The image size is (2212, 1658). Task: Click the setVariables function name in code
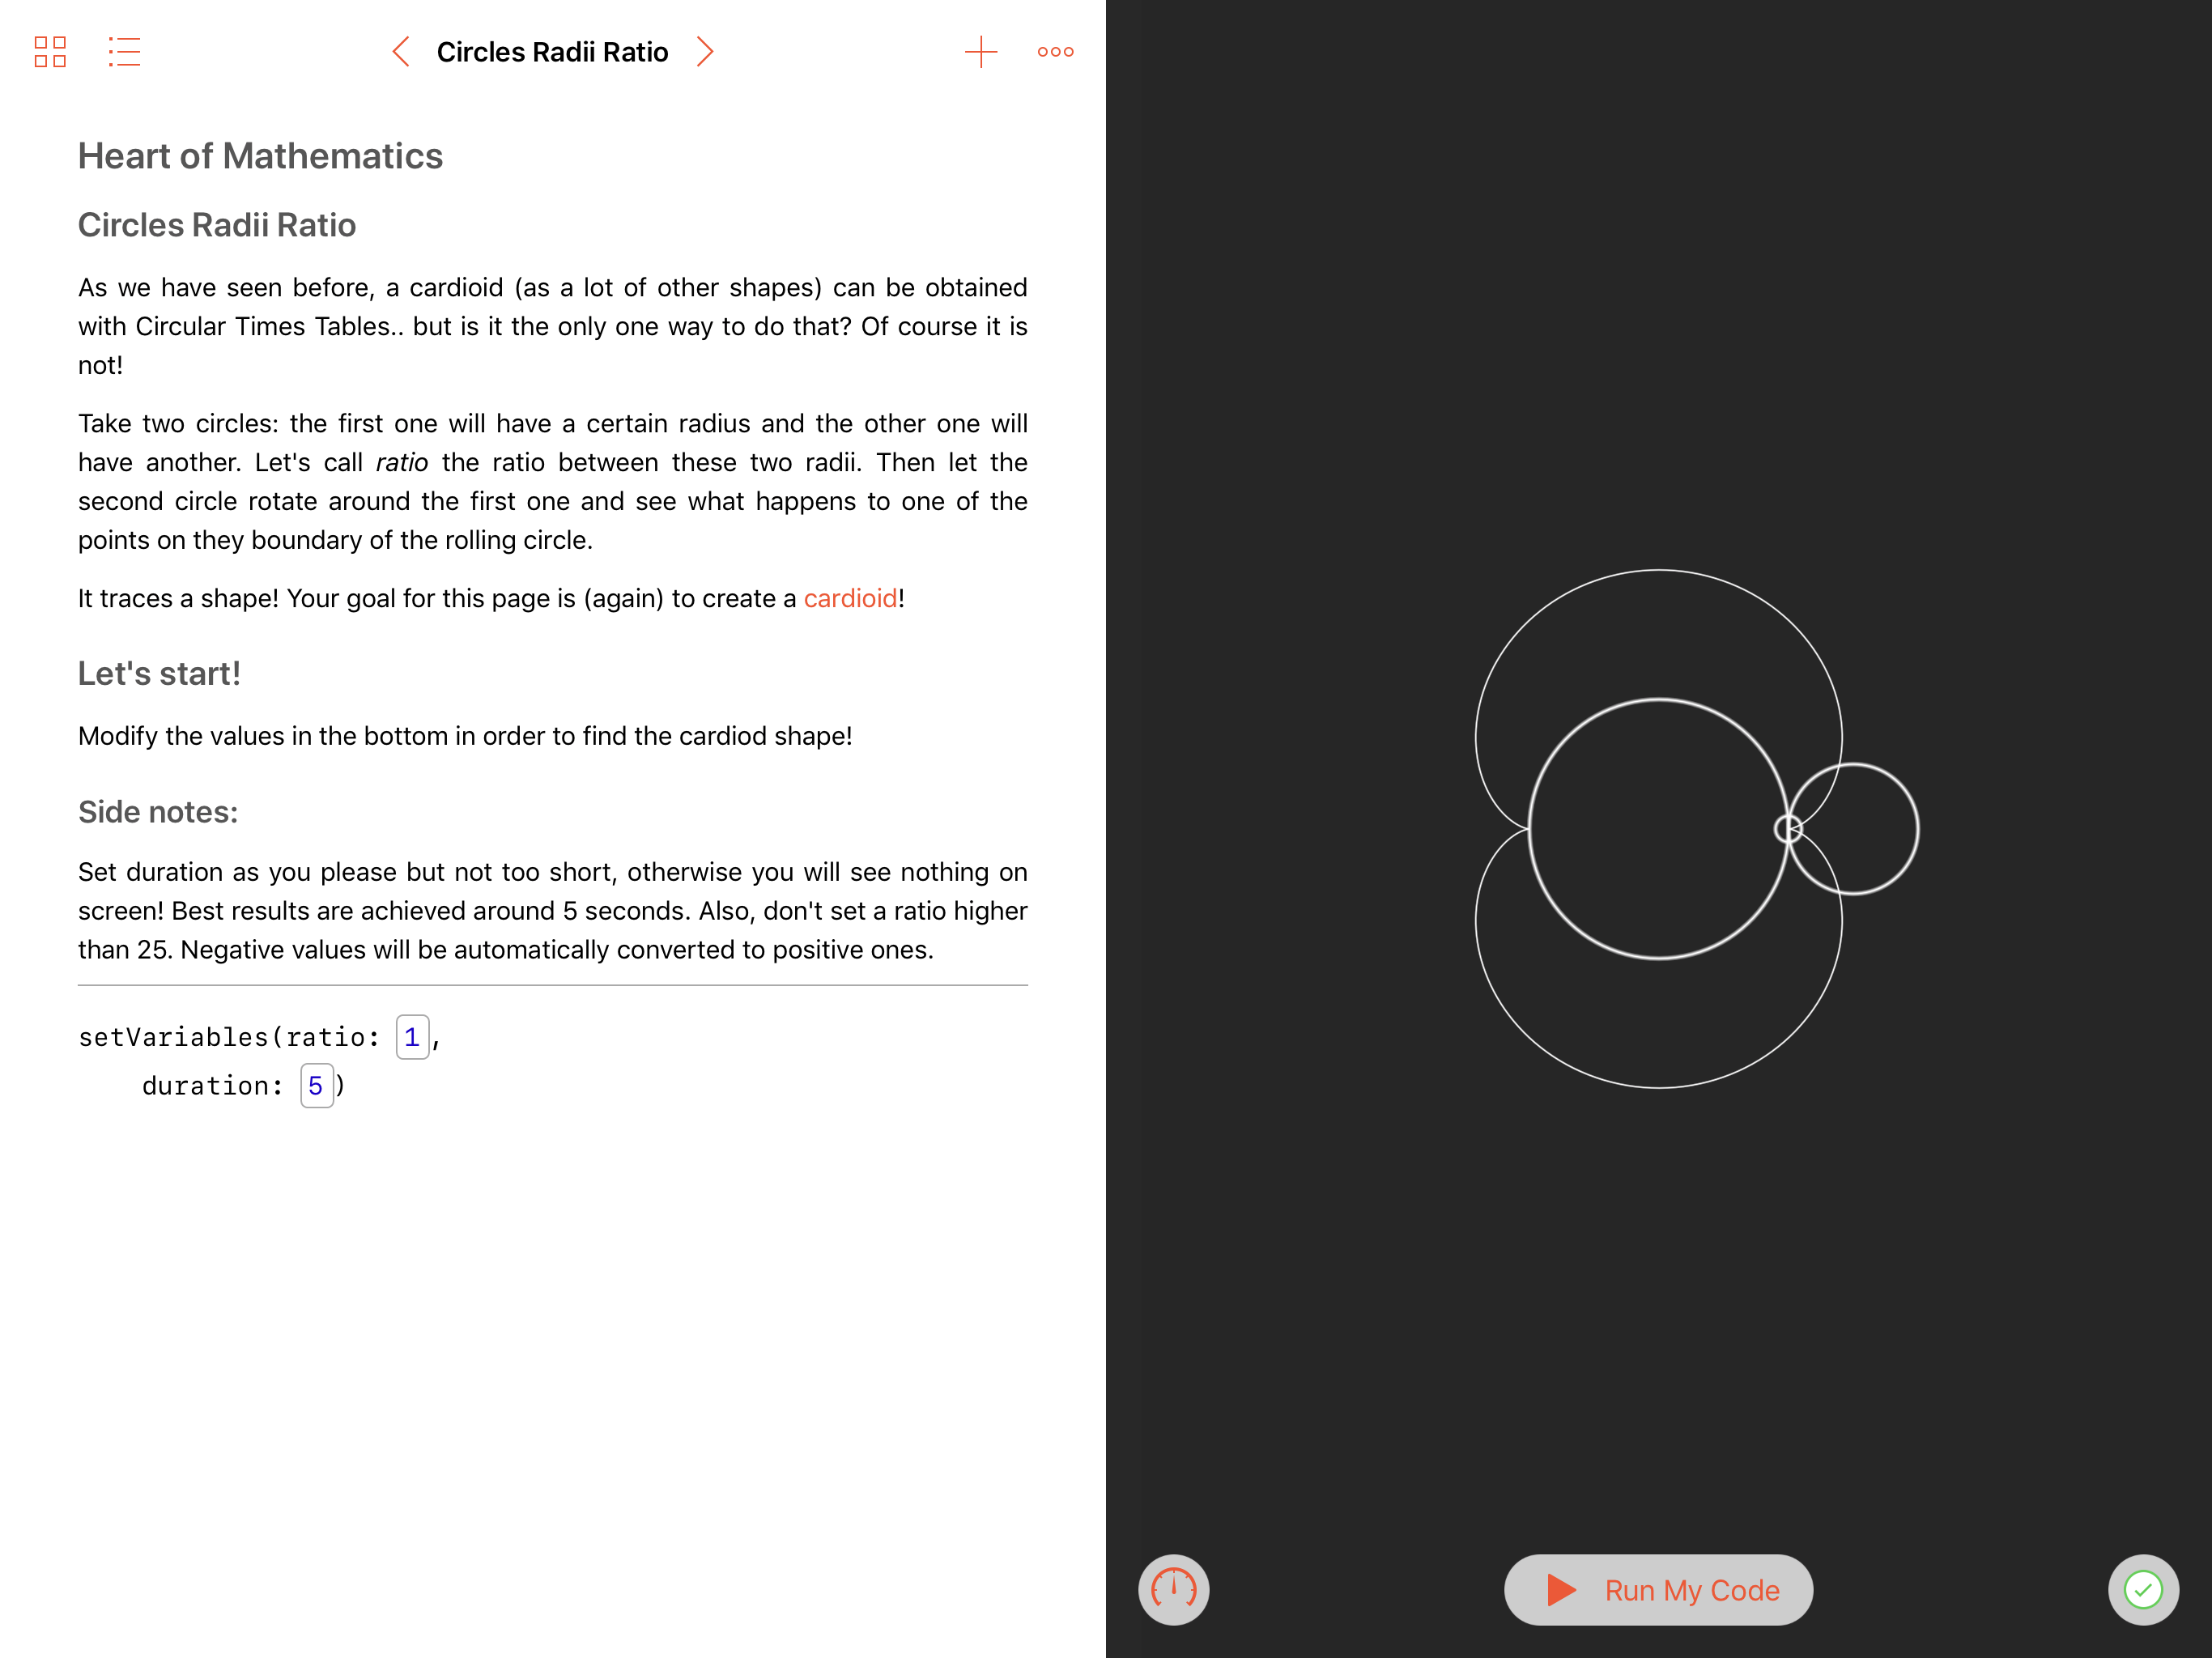coord(173,1037)
